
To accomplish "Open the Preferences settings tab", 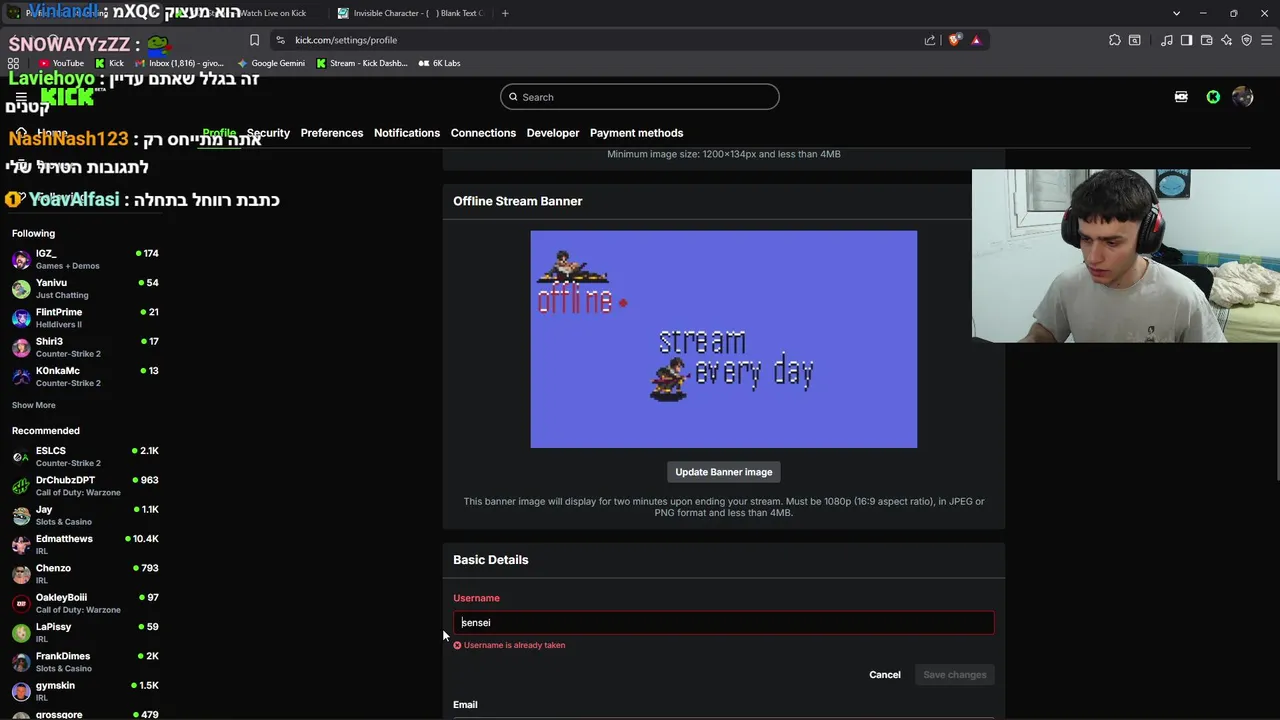I will [332, 133].
